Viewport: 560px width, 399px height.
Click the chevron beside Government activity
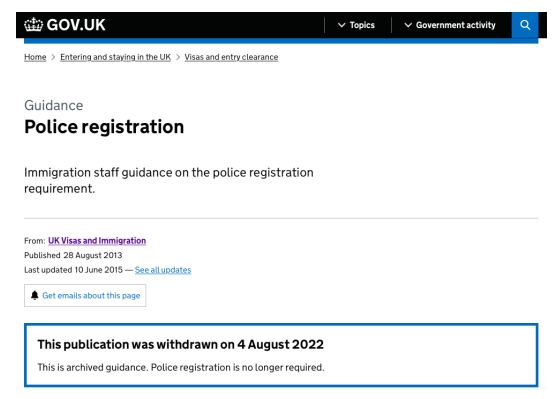408,25
